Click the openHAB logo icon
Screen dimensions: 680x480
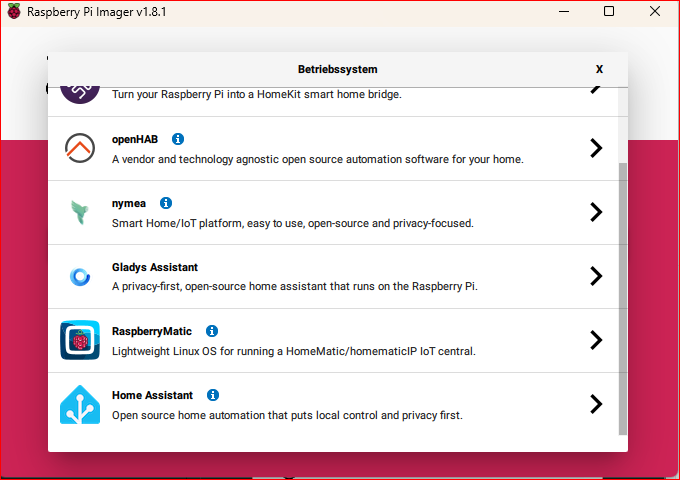click(80, 148)
